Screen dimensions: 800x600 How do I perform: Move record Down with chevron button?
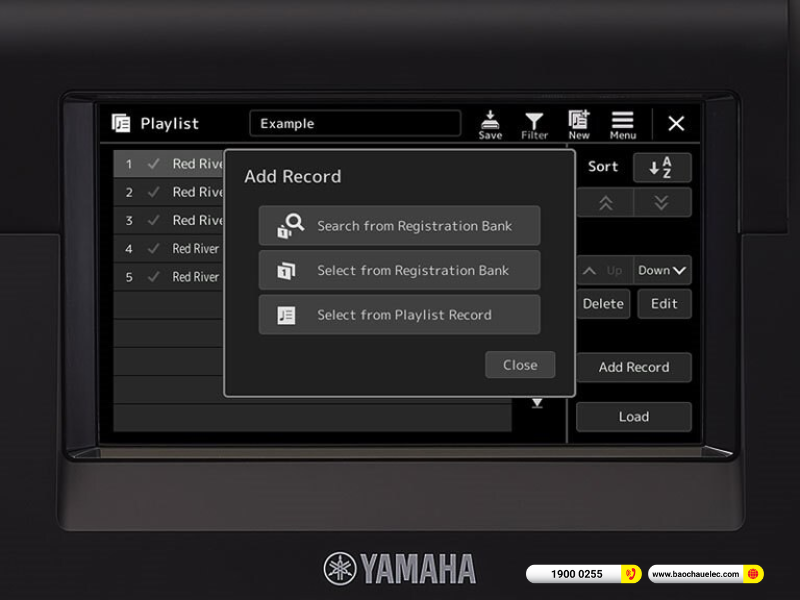pos(662,270)
